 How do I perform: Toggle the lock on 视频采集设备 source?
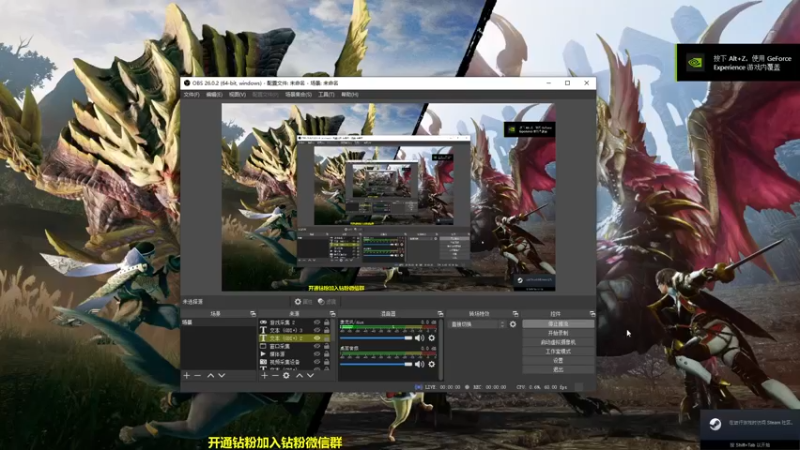tap(327, 362)
